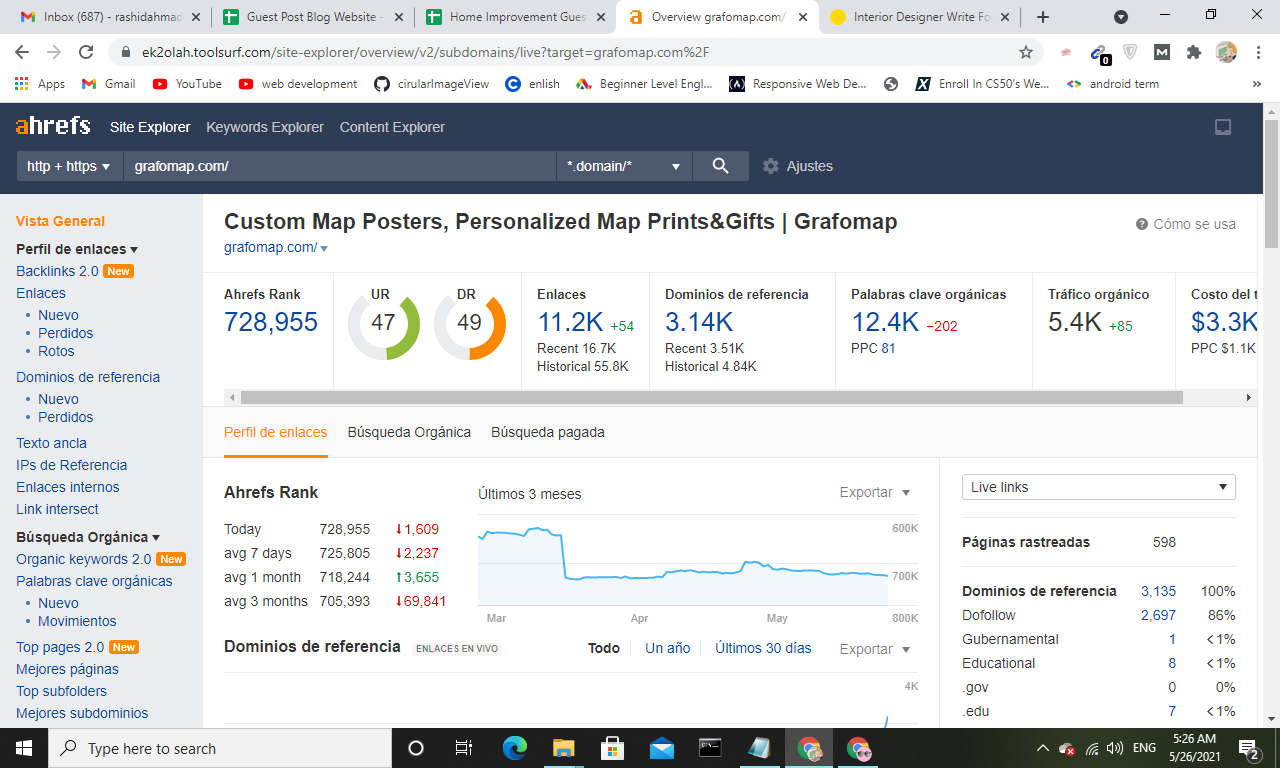Open the Ajustes settings gear

click(x=771, y=166)
